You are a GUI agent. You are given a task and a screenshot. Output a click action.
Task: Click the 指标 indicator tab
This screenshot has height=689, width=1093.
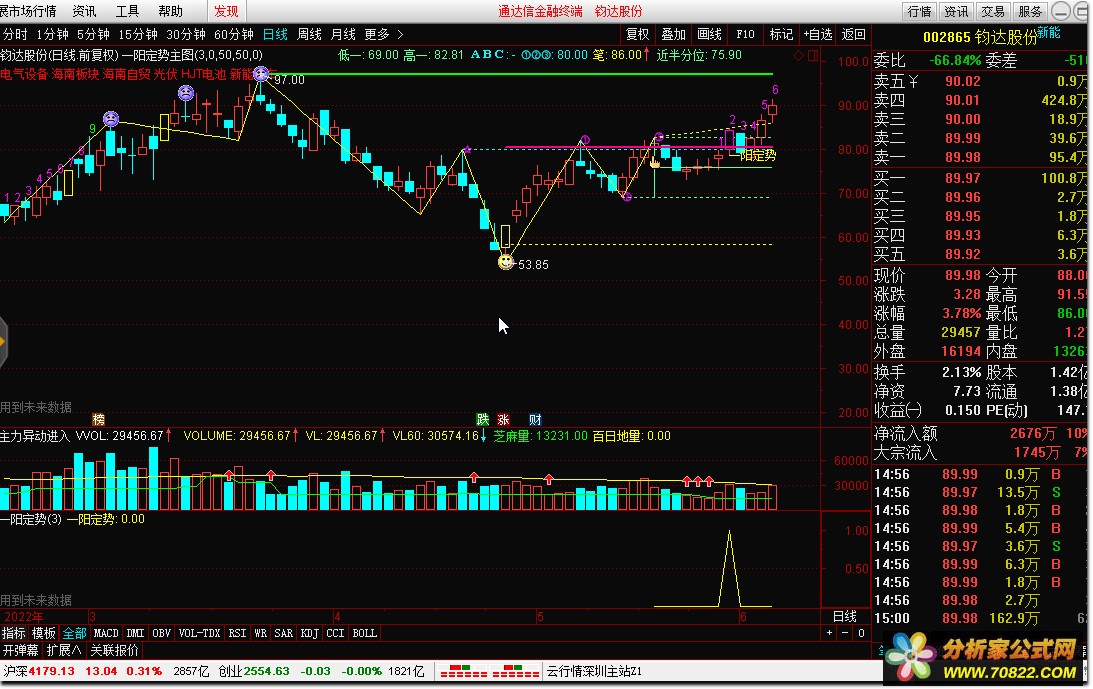pyautogui.click(x=13, y=633)
